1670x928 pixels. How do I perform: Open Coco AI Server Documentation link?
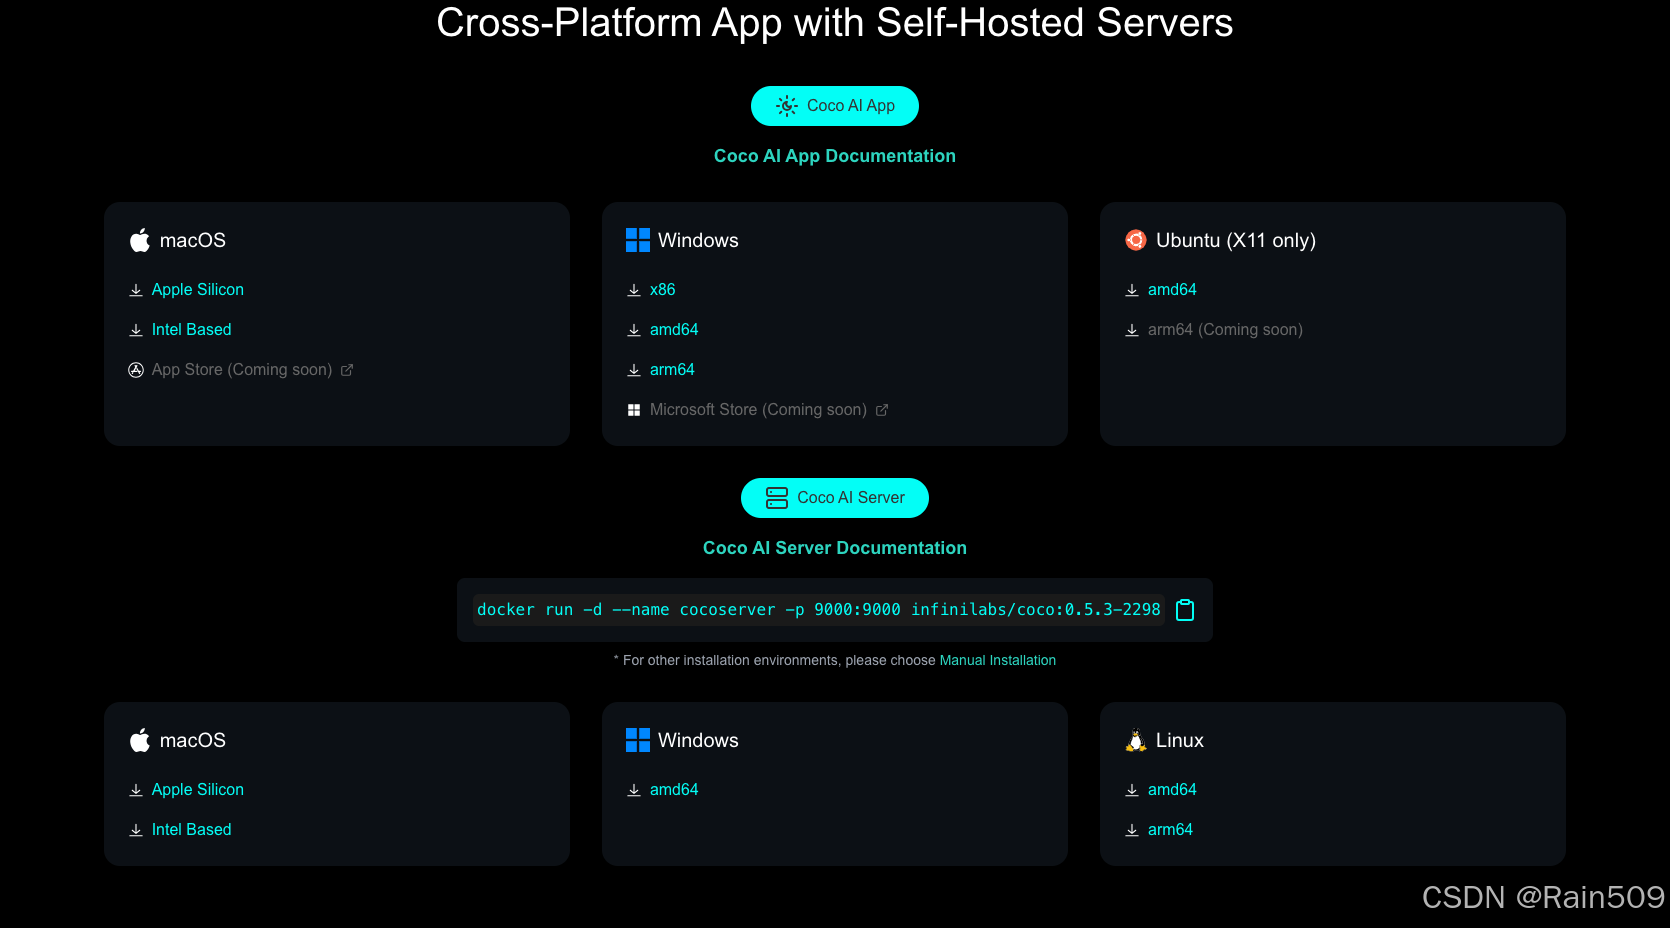[x=835, y=548]
